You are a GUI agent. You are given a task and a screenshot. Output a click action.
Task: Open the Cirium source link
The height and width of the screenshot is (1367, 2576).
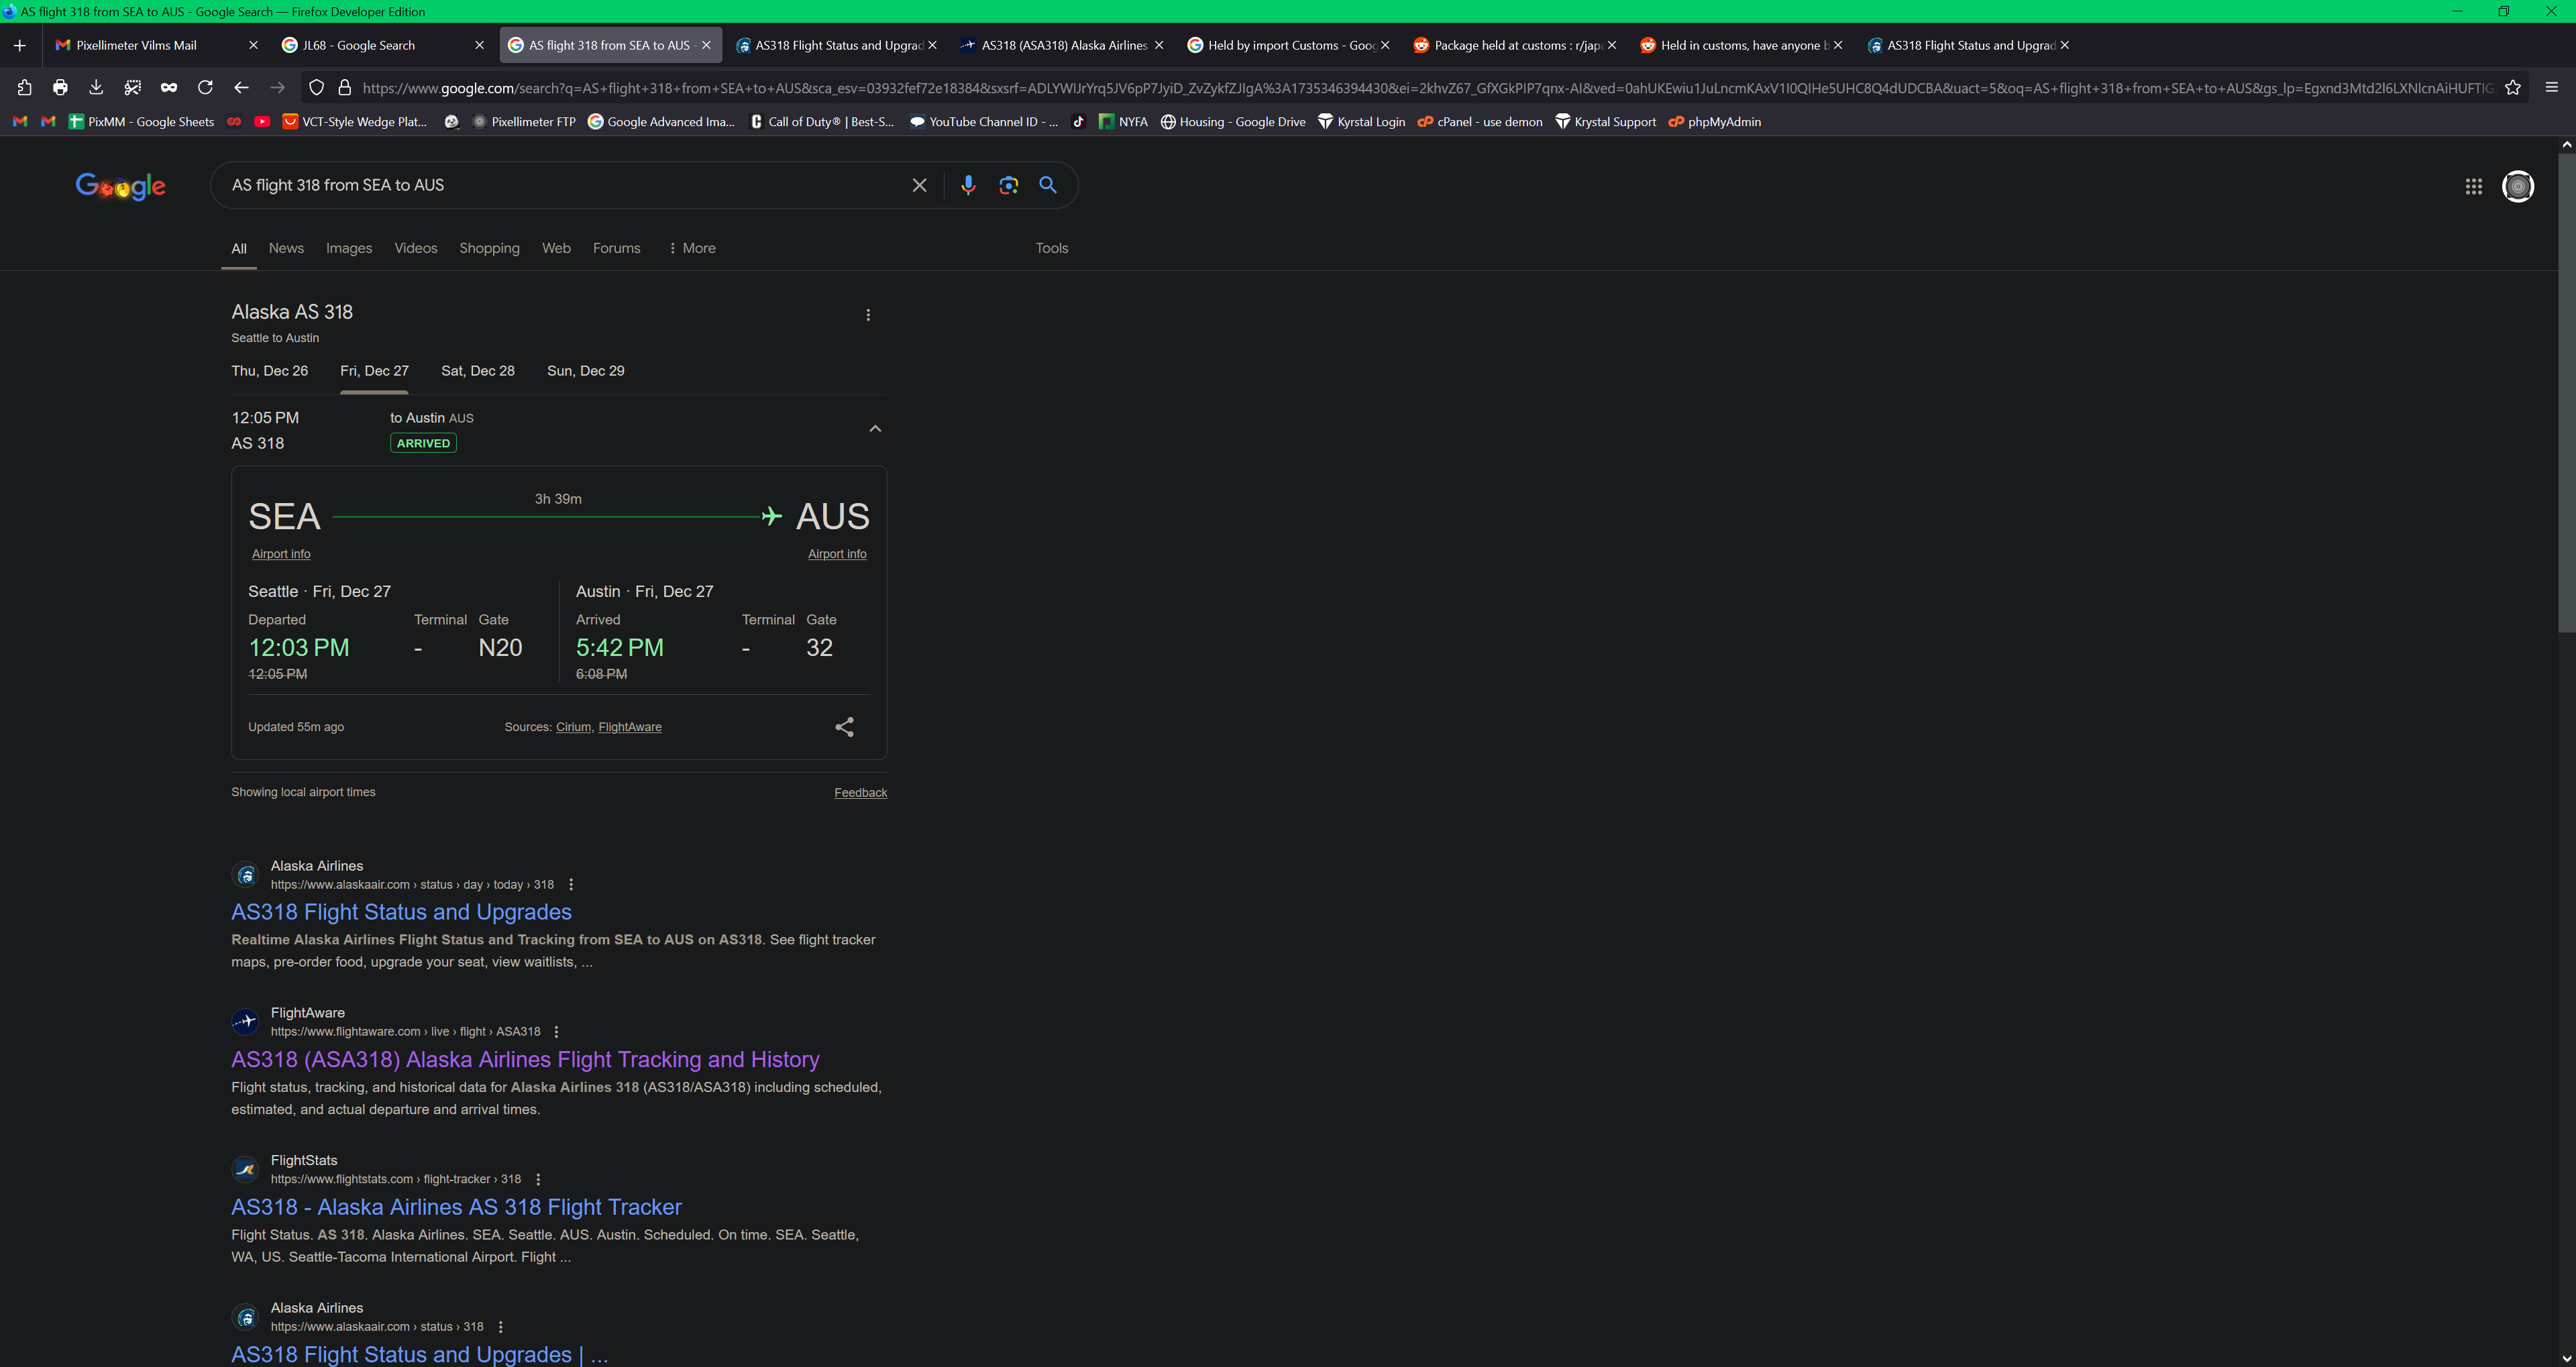pyautogui.click(x=573, y=727)
